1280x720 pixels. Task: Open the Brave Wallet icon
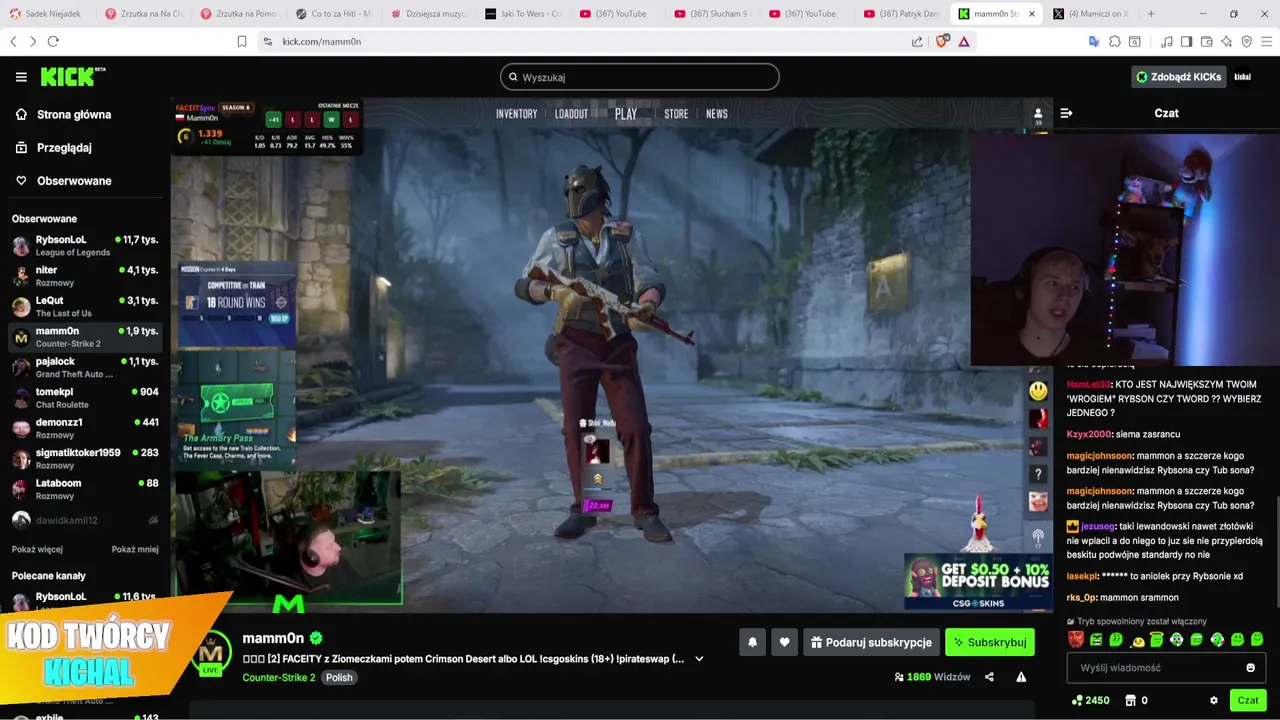click(1207, 41)
